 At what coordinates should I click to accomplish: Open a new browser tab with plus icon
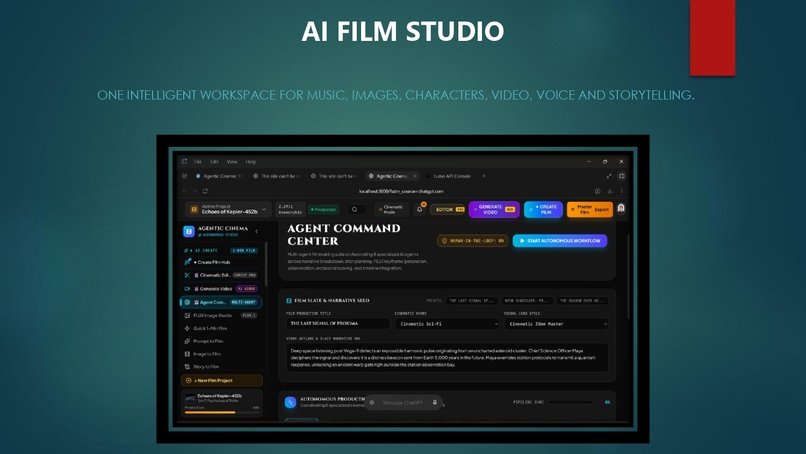pyautogui.click(x=484, y=176)
